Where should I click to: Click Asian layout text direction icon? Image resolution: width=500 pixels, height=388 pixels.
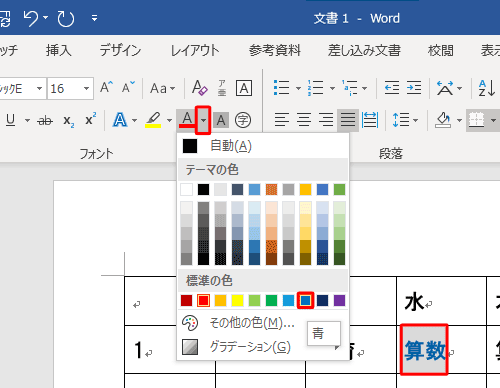click(x=445, y=88)
